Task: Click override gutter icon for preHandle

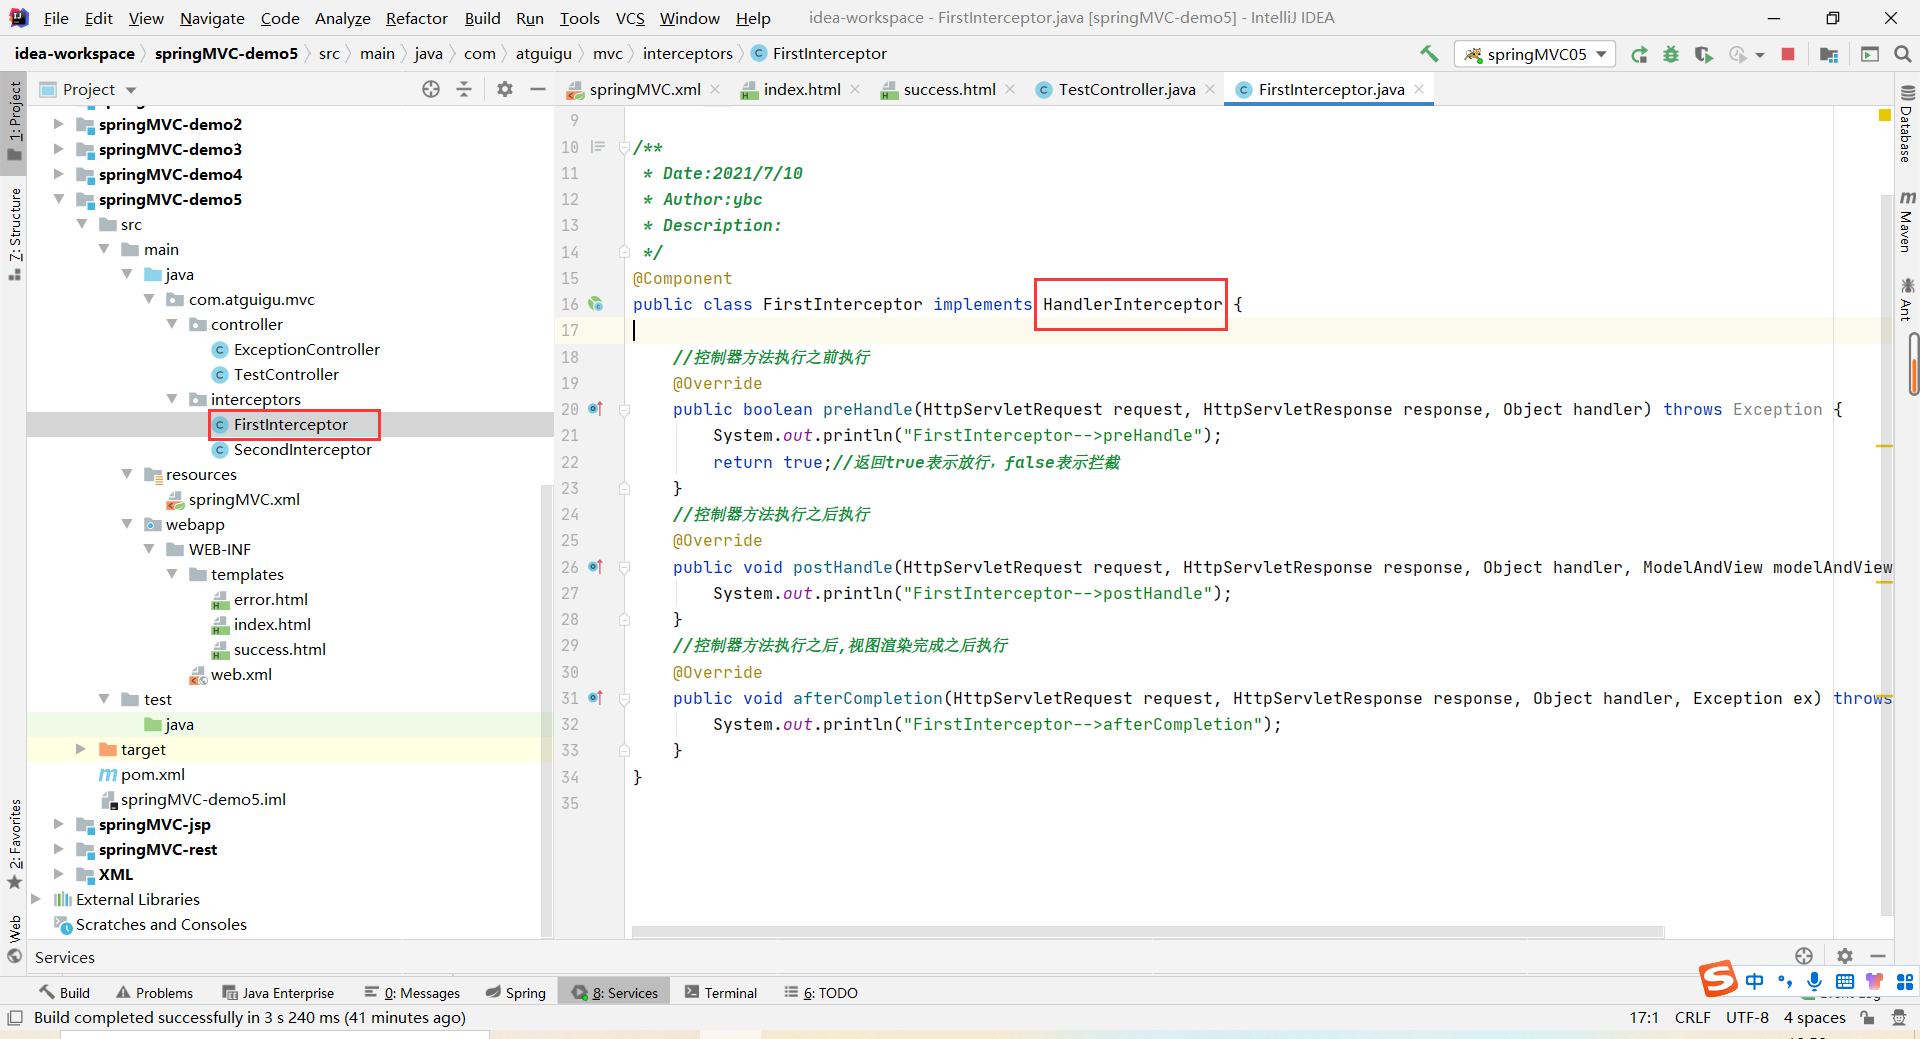Action: 596,409
